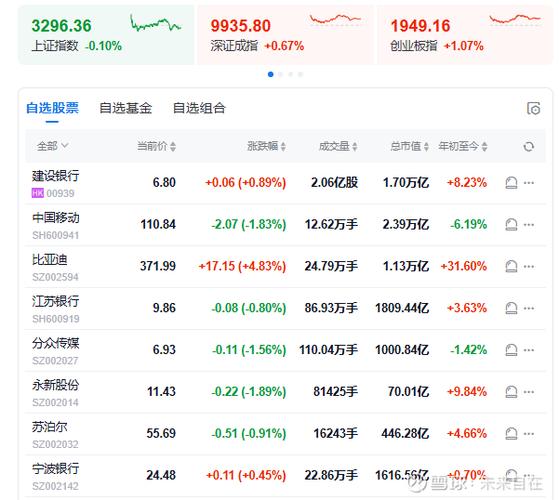
Task: Open more options for 永新股份 row
Action: (x=529, y=392)
